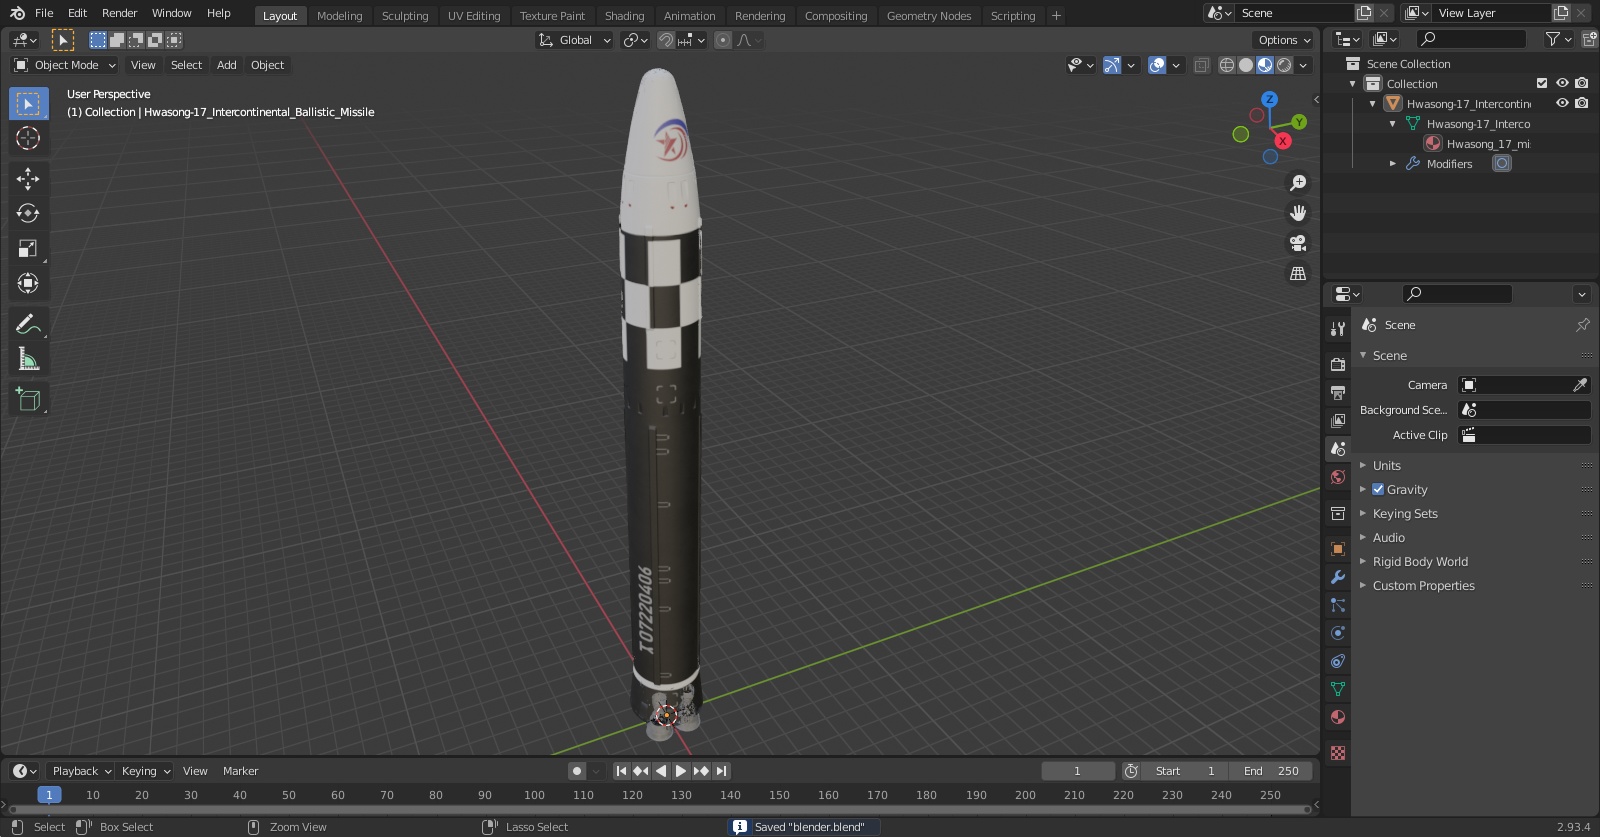Switch perspective/orthographic with grid icon
This screenshot has height=837, width=1600.
(x=1298, y=273)
